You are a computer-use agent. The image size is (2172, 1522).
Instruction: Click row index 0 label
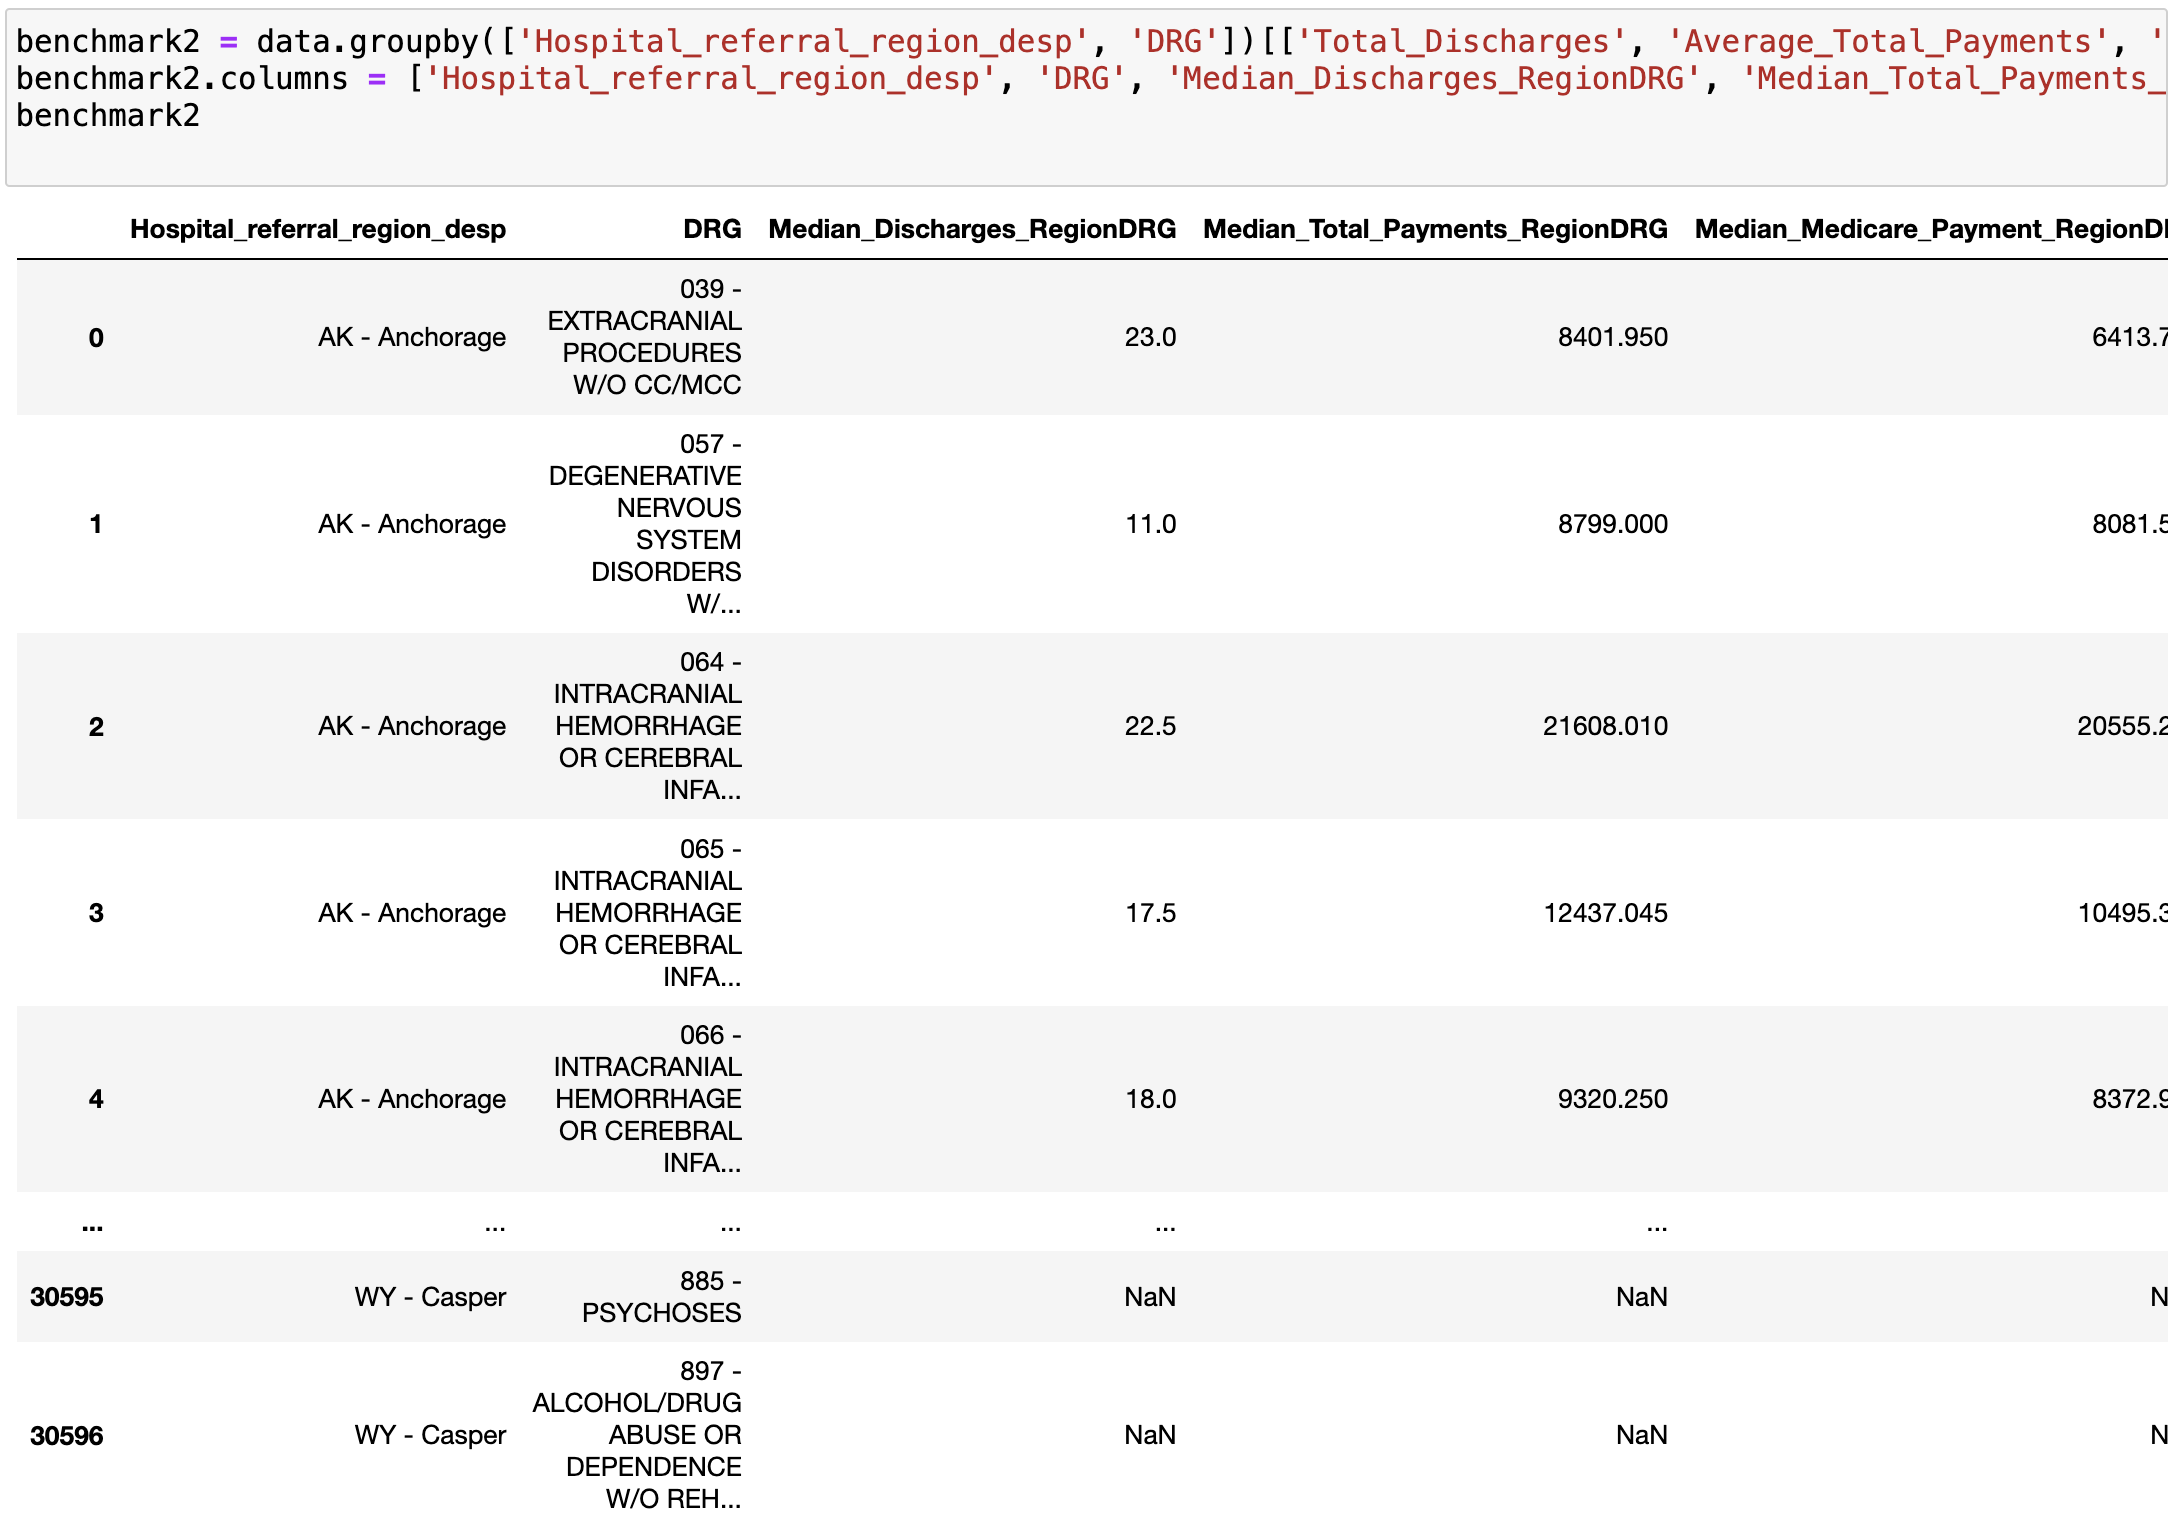(x=96, y=338)
